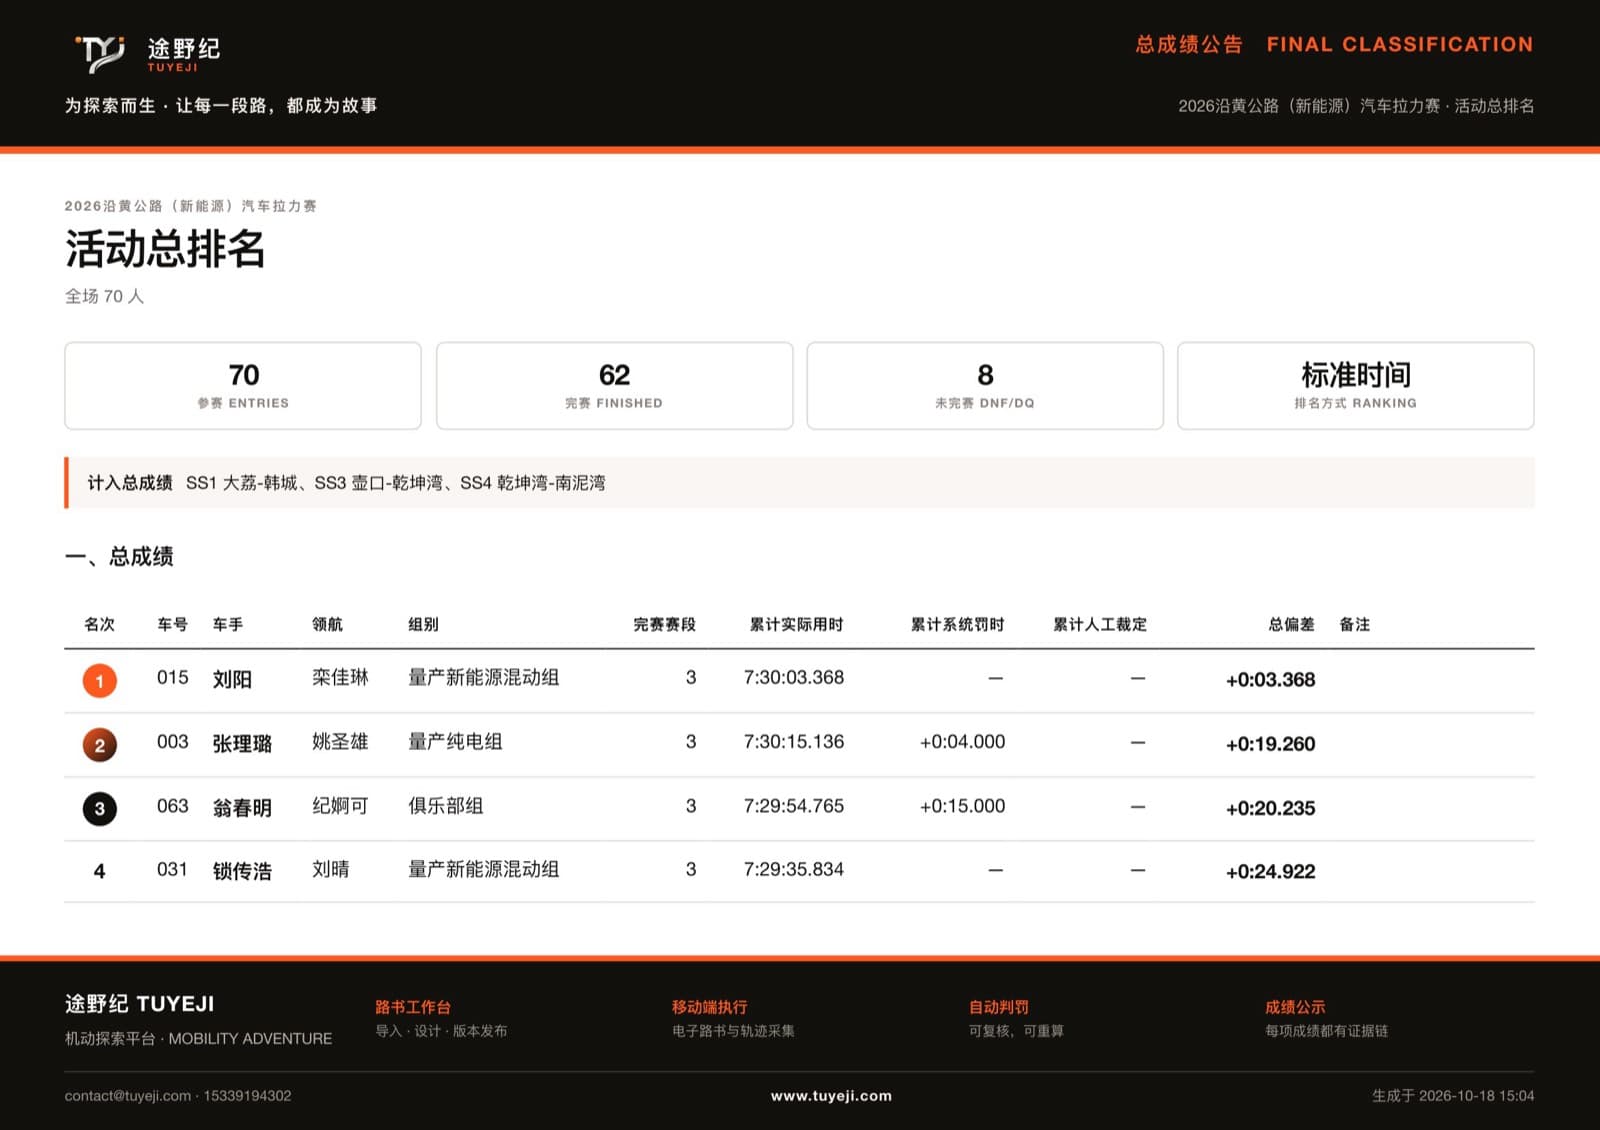Click the 自动判罚 footer heading

click(x=998, y=1007)
